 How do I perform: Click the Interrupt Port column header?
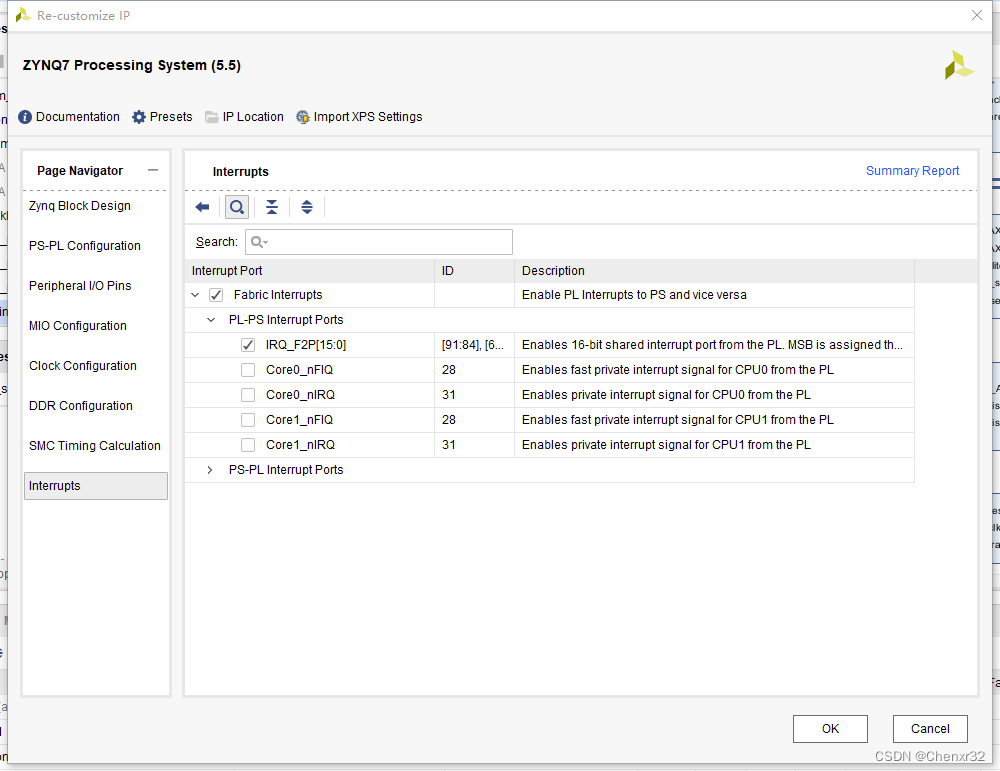(309, 270)
